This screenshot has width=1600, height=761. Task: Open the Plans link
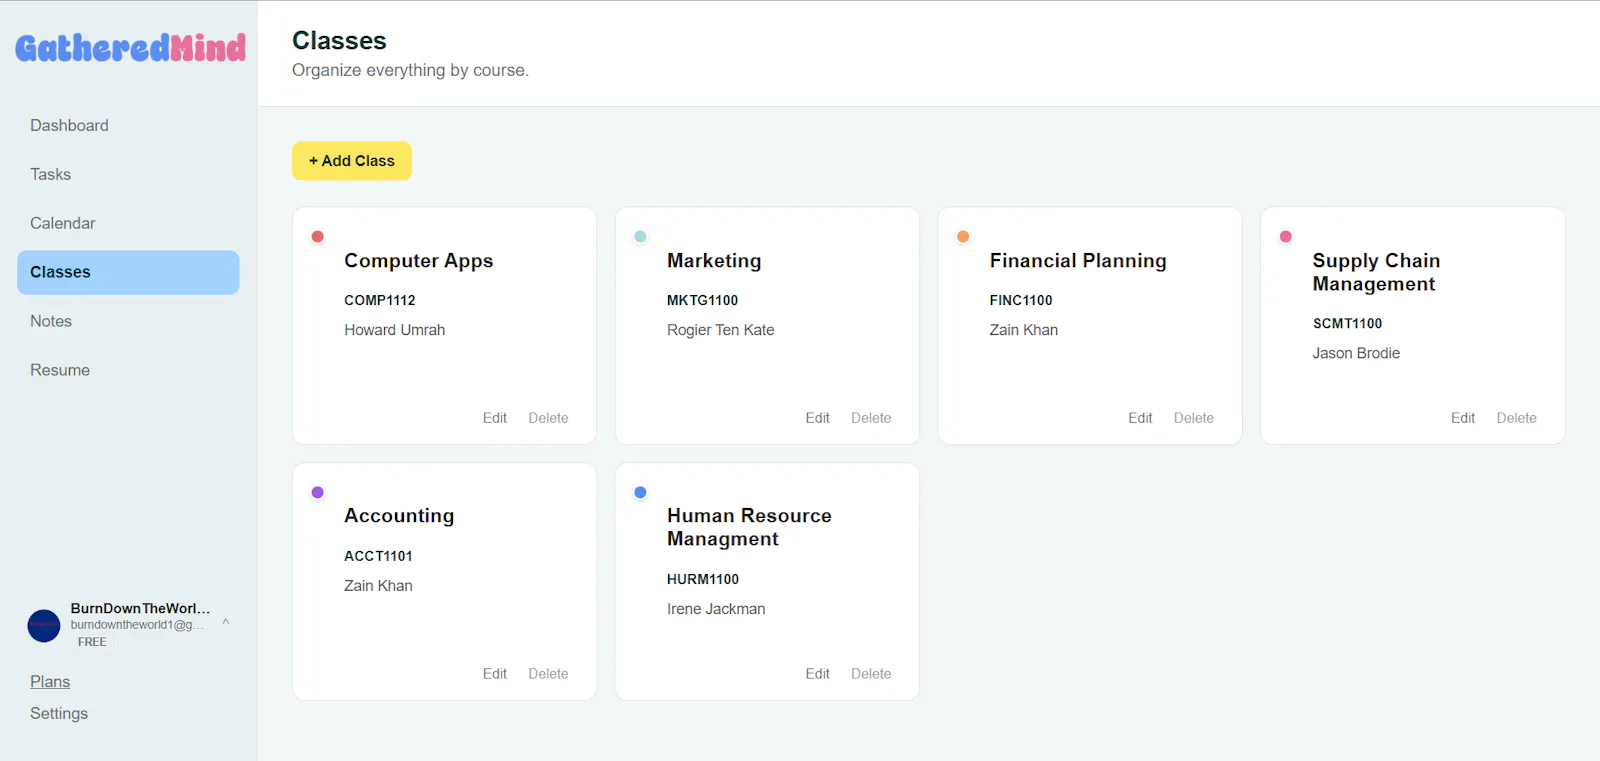pos(50,681)
